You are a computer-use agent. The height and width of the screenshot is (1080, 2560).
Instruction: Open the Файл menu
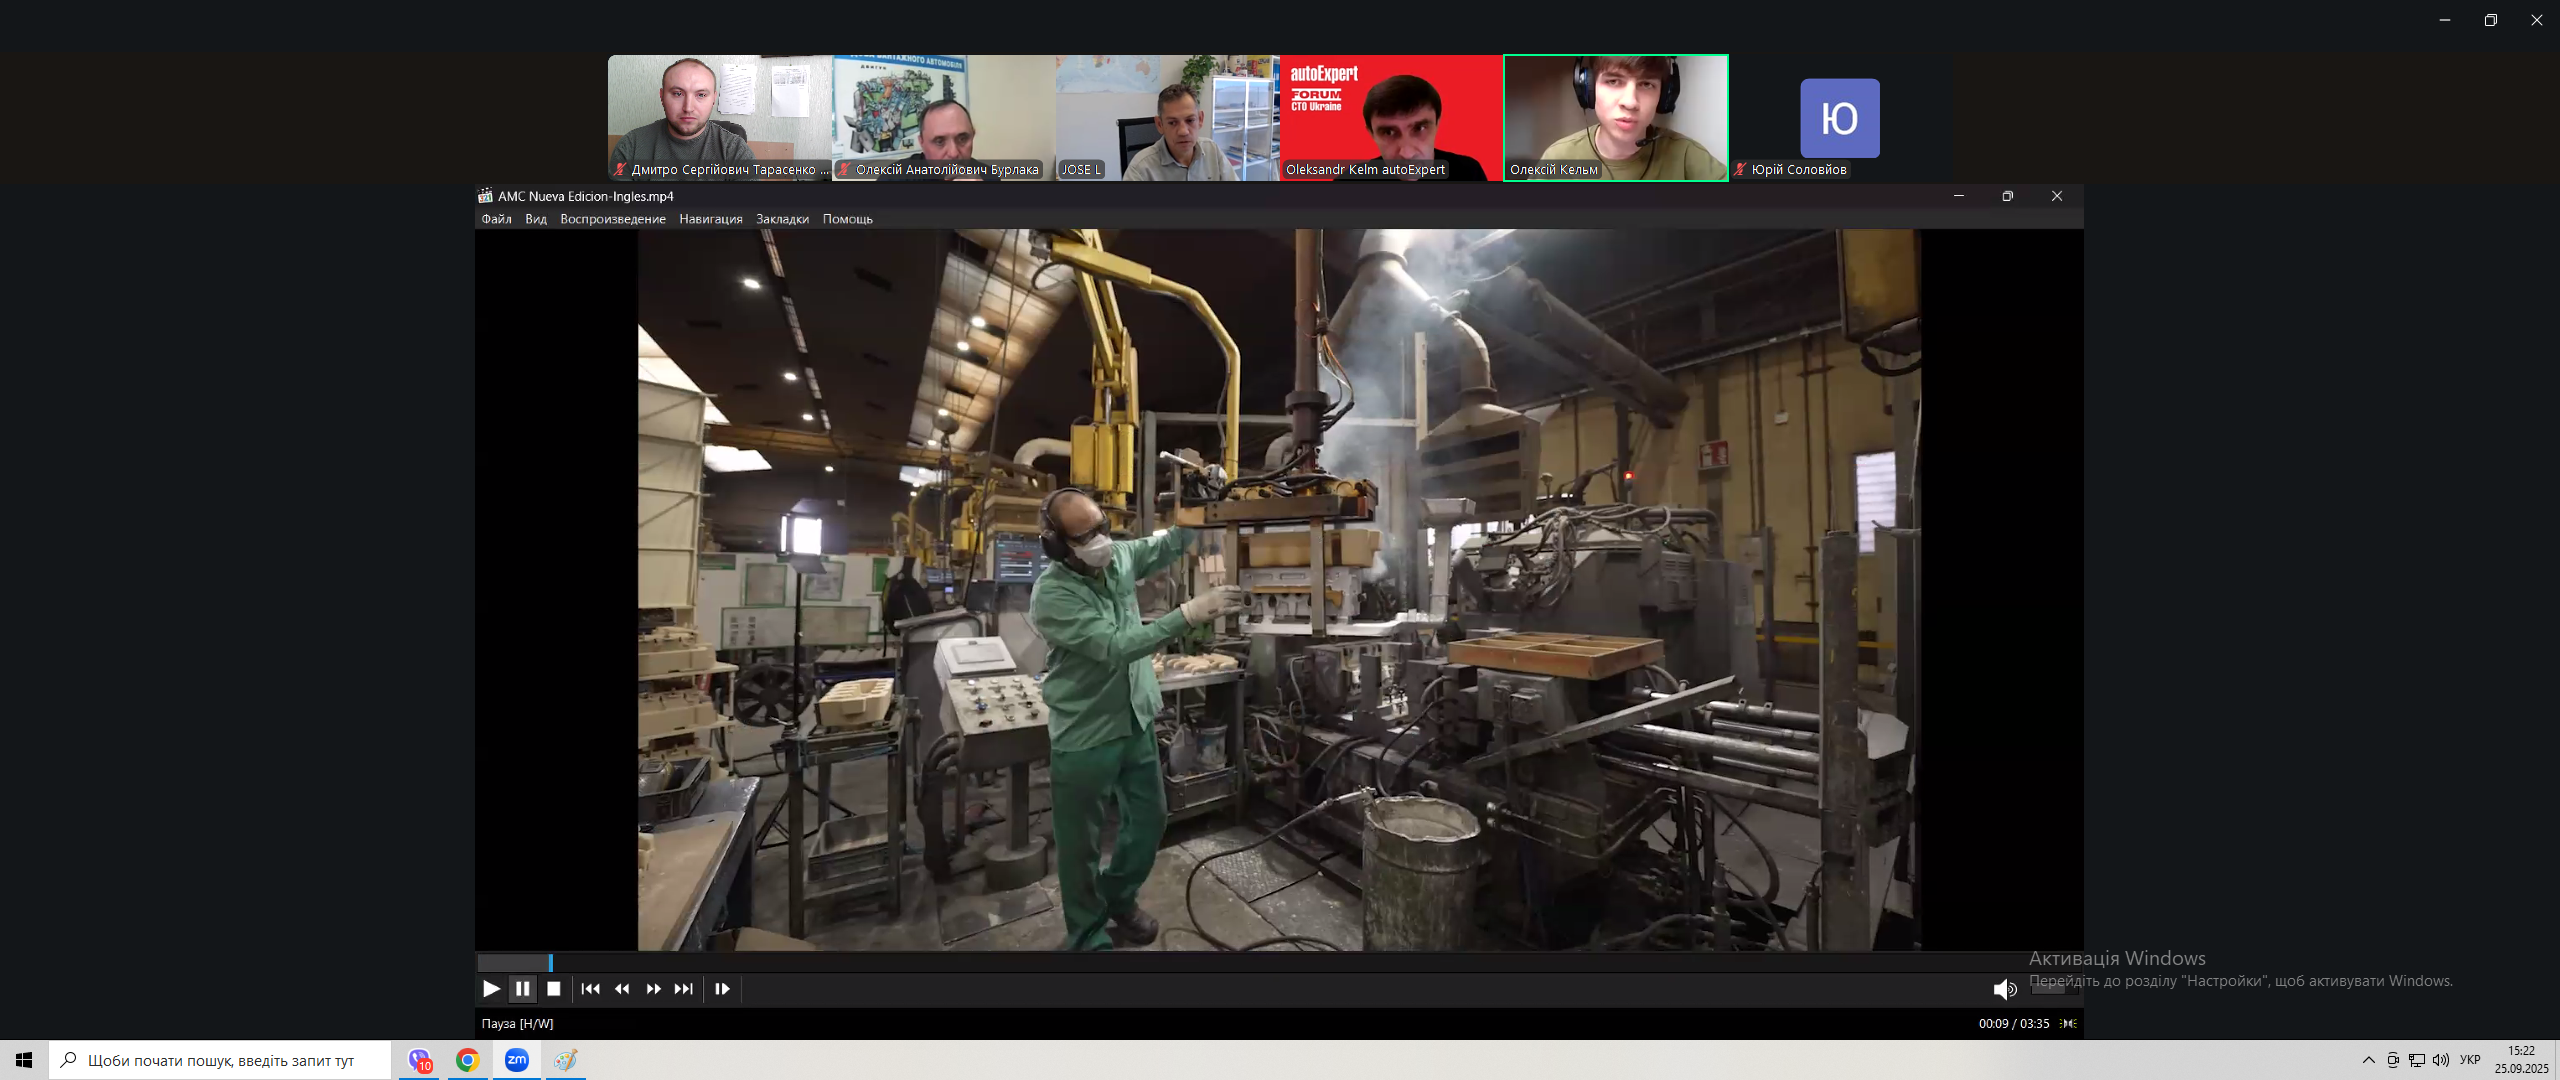coord(496,219)
